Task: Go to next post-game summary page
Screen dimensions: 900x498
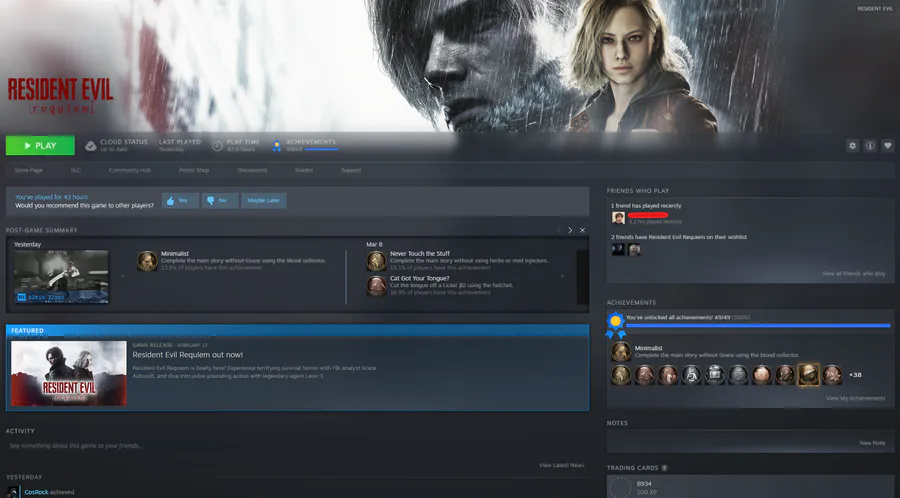Action: click(x=570, y=230)
